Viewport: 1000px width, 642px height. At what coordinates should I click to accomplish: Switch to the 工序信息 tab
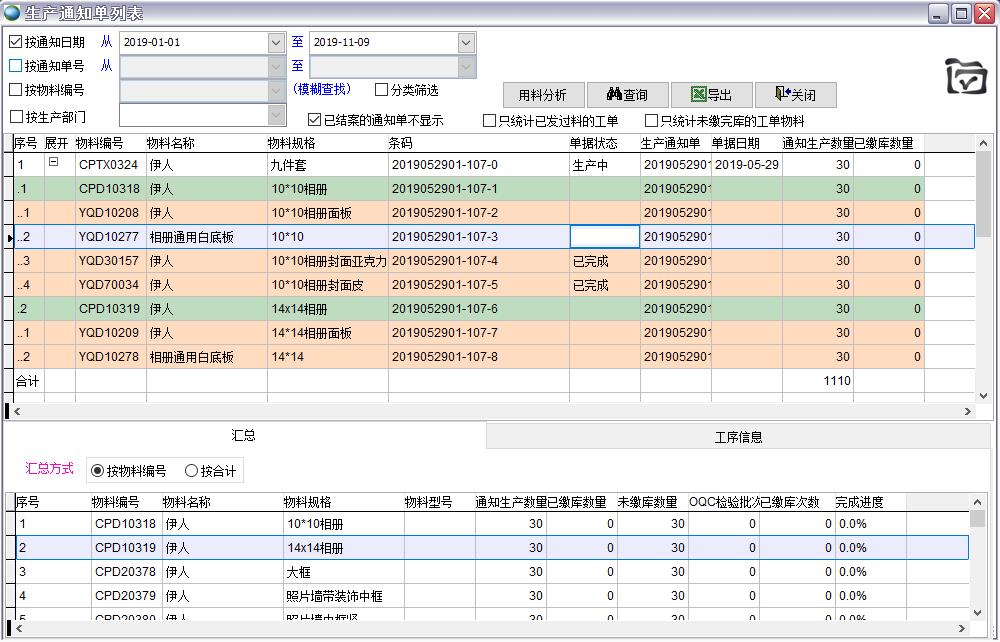(740, 435)
